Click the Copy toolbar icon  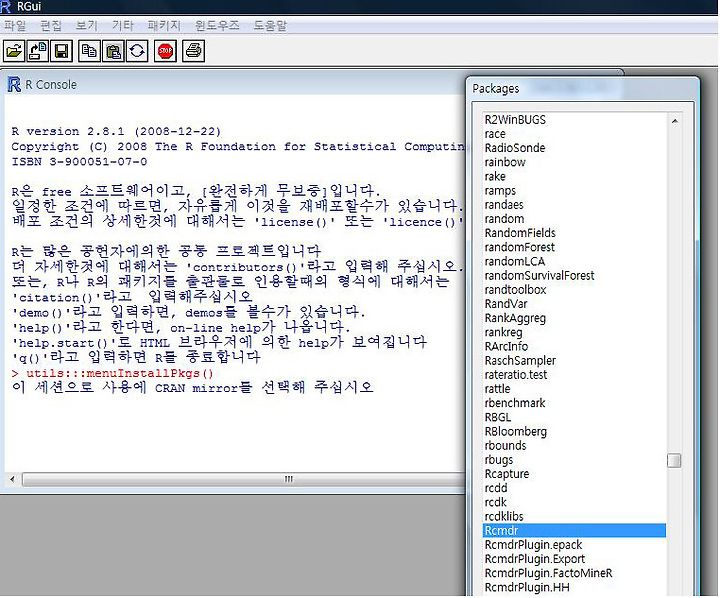(89, 51)
